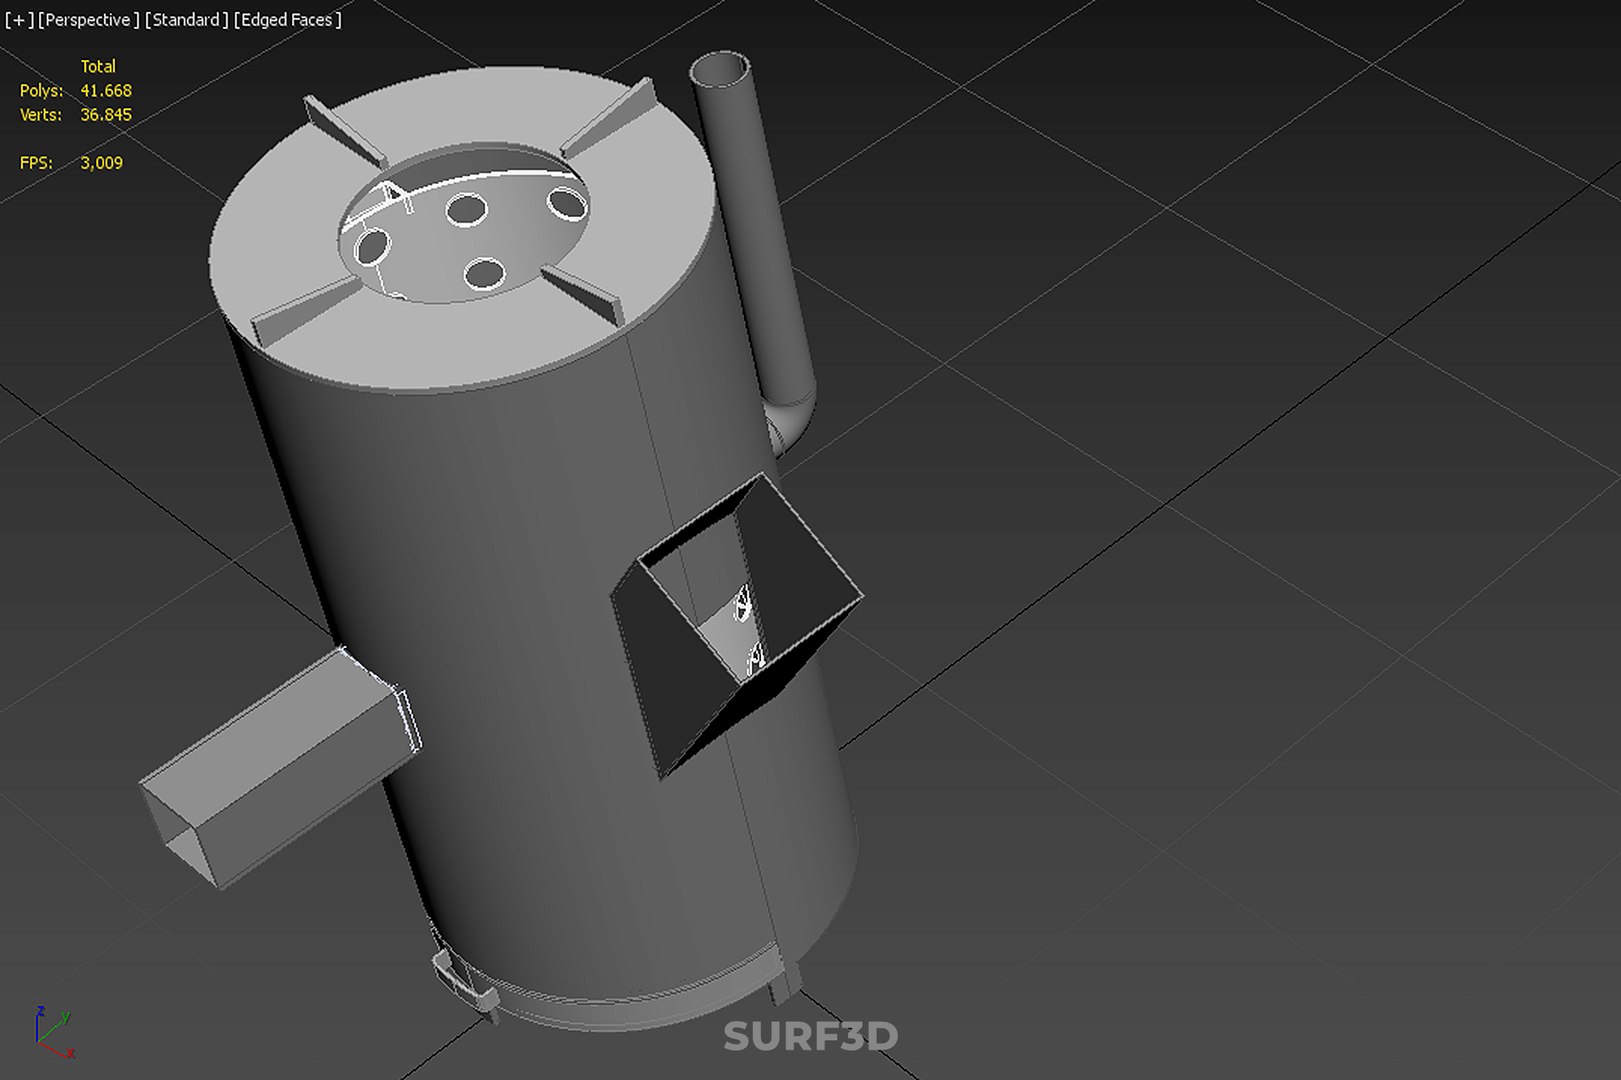Click the Polys count 41.668
Screen dimensions: 1621x1080
106,91
